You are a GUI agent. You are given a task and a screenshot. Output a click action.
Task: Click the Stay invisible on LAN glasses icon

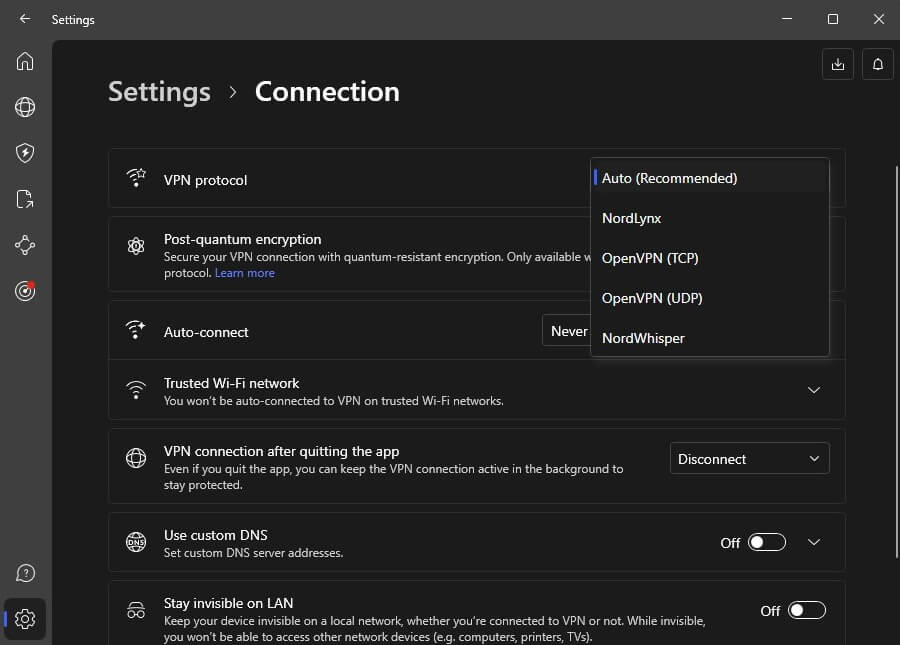pos(136,609)
